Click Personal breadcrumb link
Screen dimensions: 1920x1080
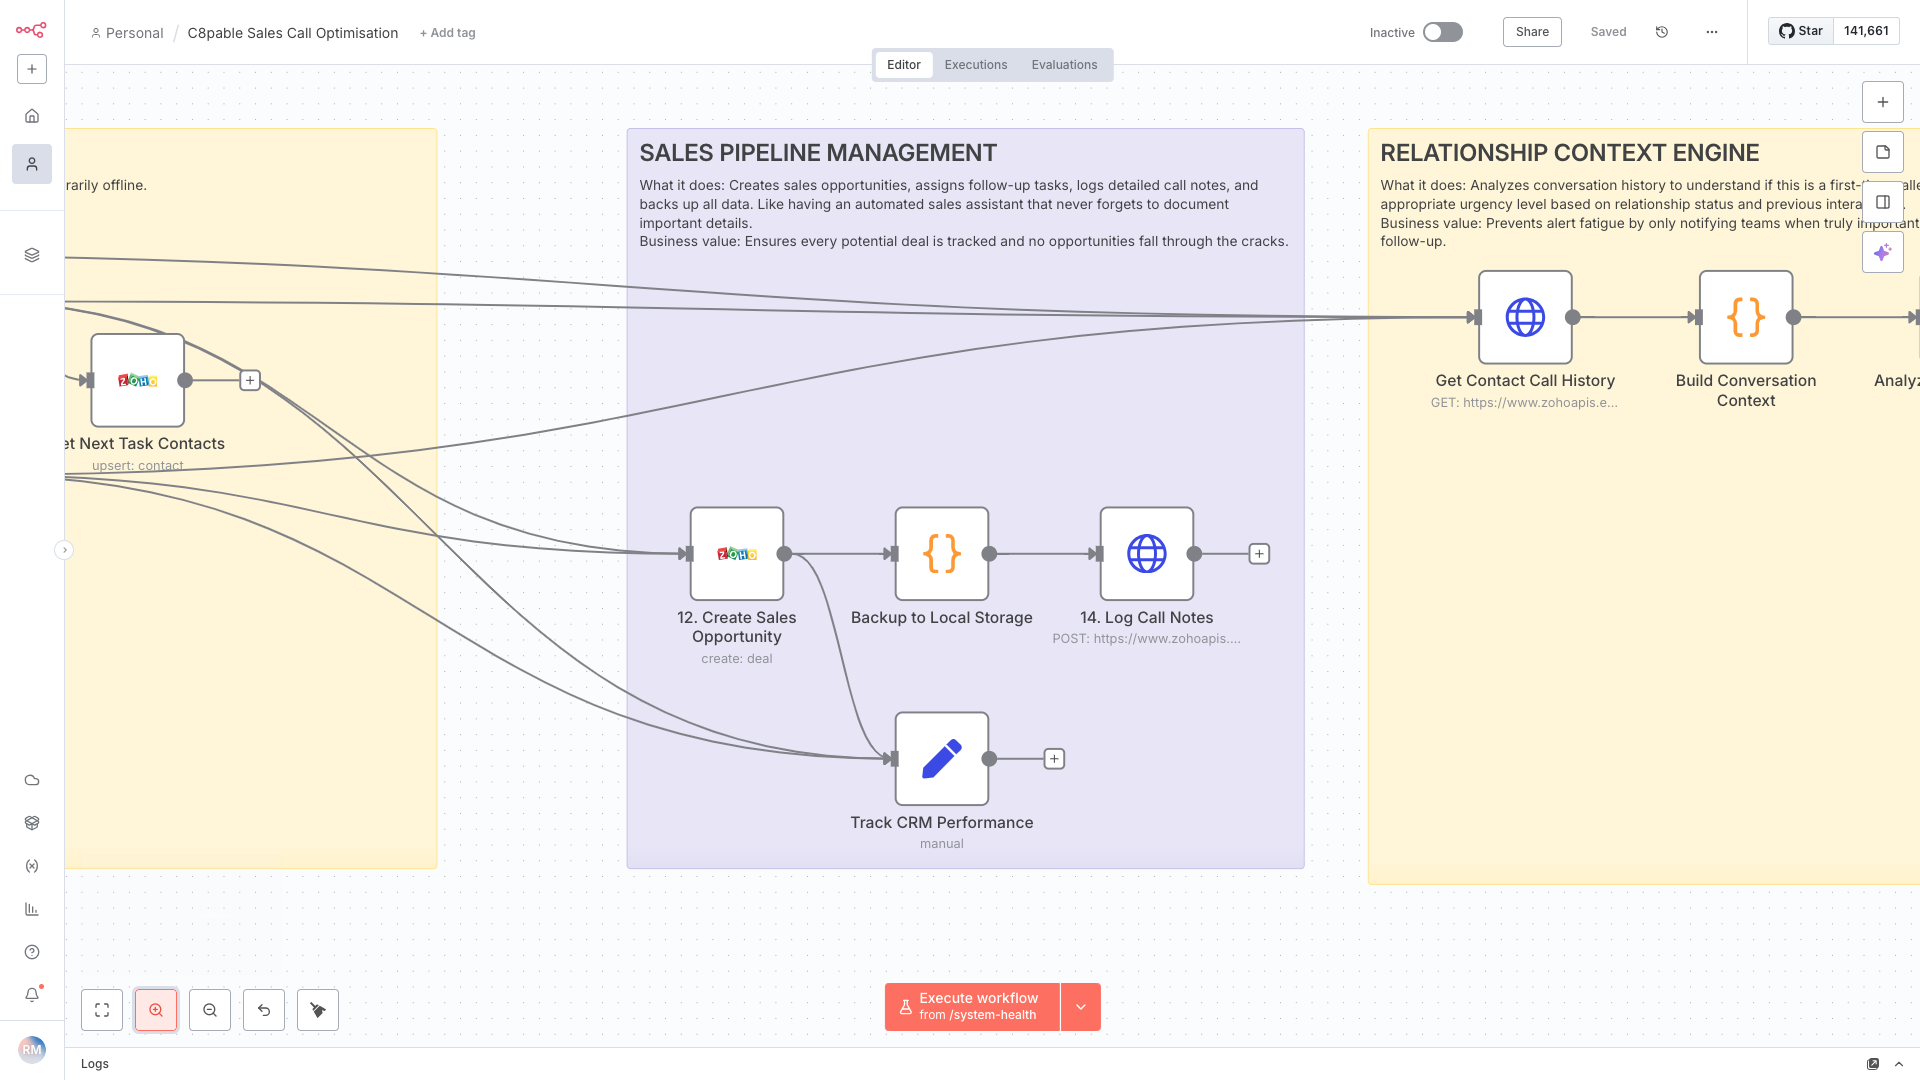[x=127, y=33]
